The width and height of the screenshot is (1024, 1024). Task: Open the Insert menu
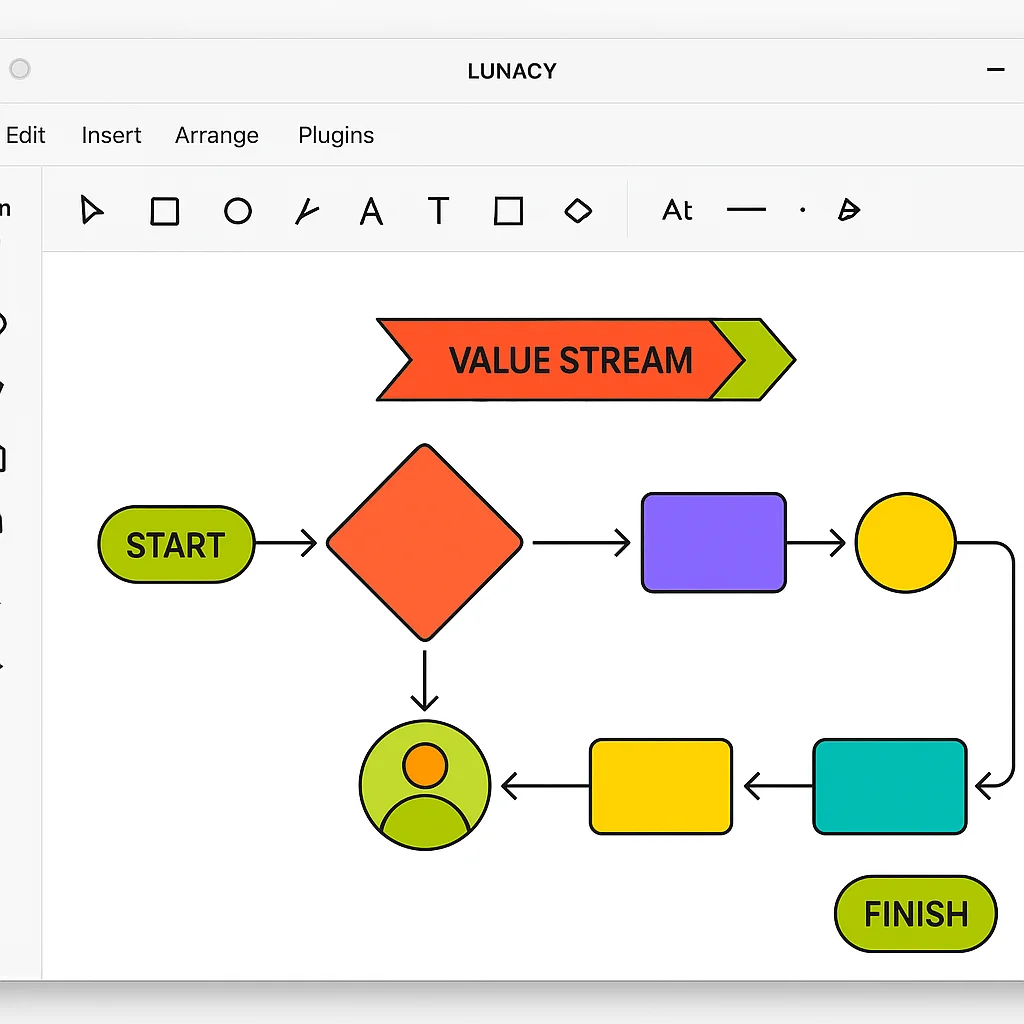pyautogui.click(x=111, y=135)
